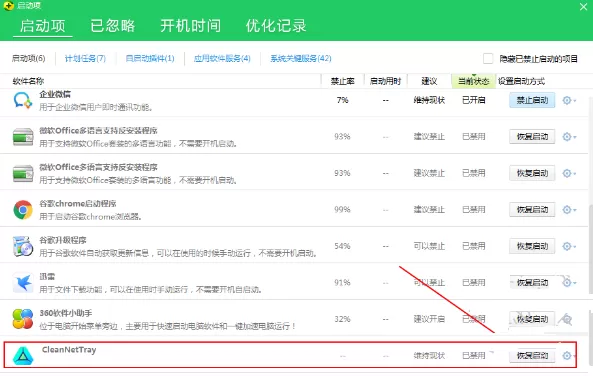
Task: Click the 54% value in 谷歌升级程序 row
Action: tap(342, 246)
